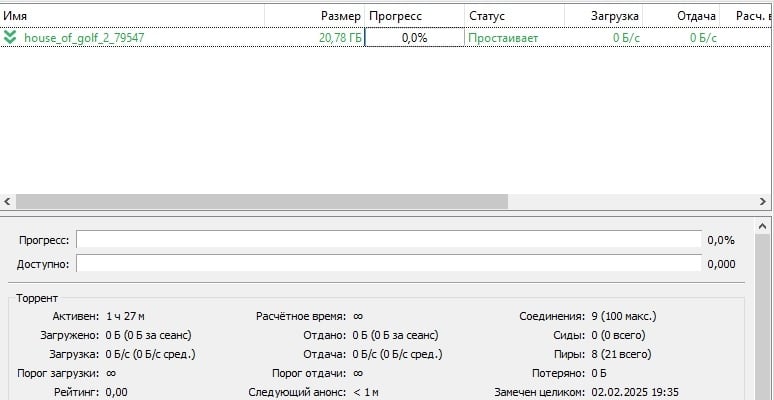Click the Следующий анонс value < 1 м
The height and width of the screenshot is (400, 774).
(366, 393)
